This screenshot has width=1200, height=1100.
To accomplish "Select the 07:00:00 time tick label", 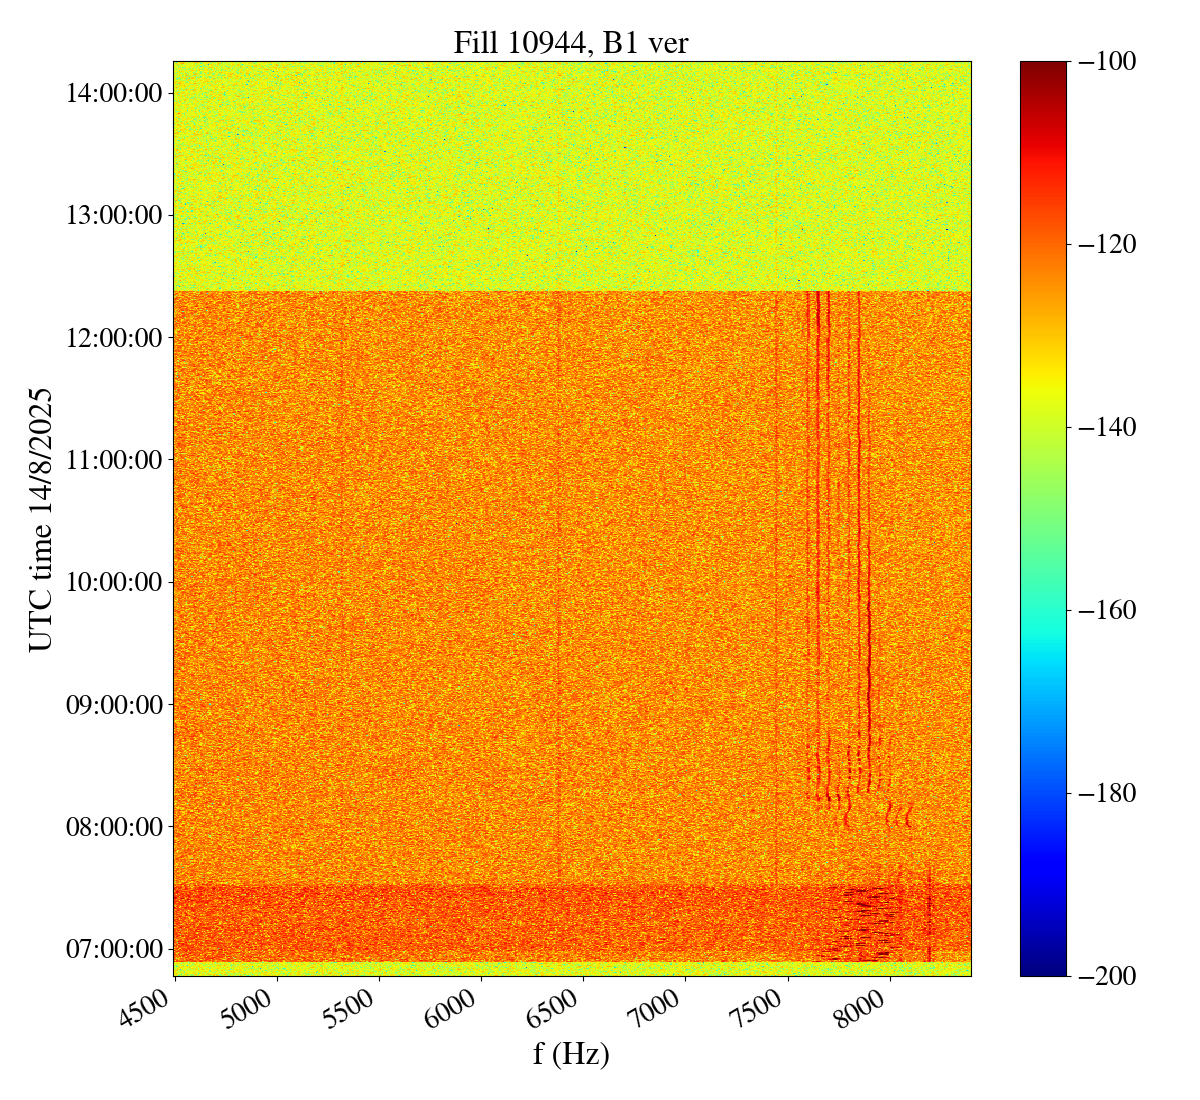I will coord(114,949).
